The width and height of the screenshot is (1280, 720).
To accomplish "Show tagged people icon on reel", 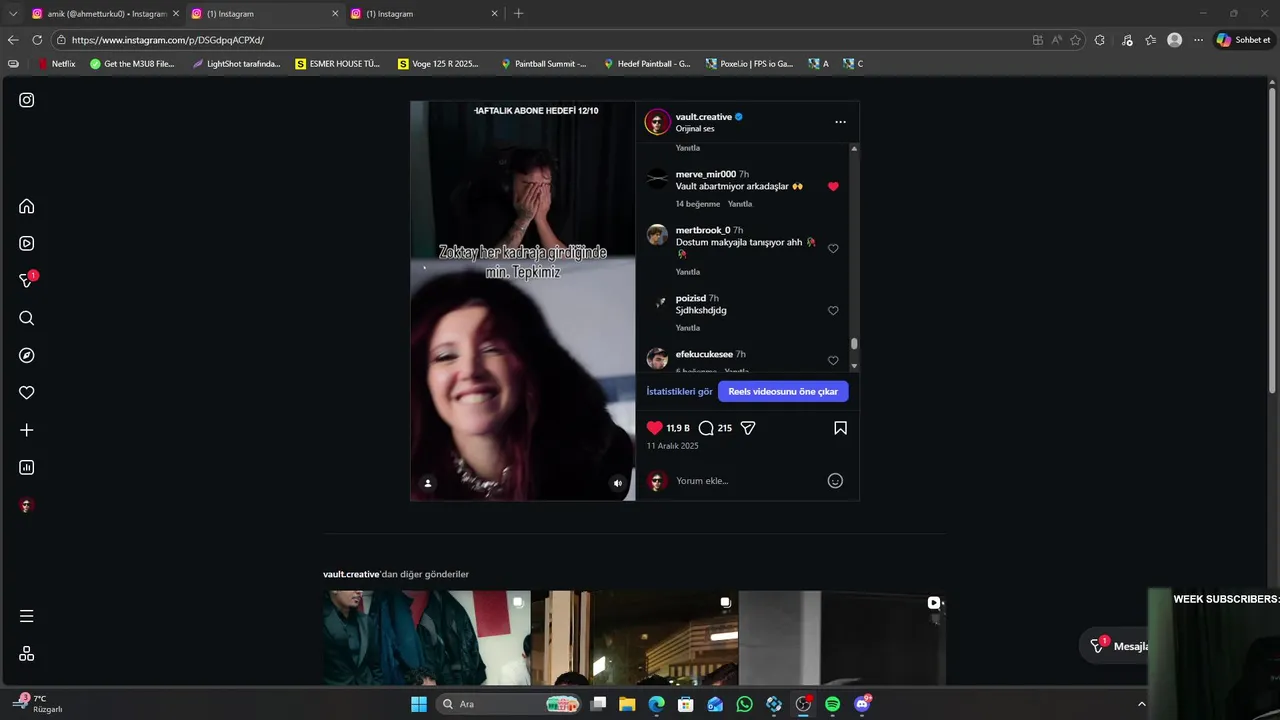I will coord(428,483).
